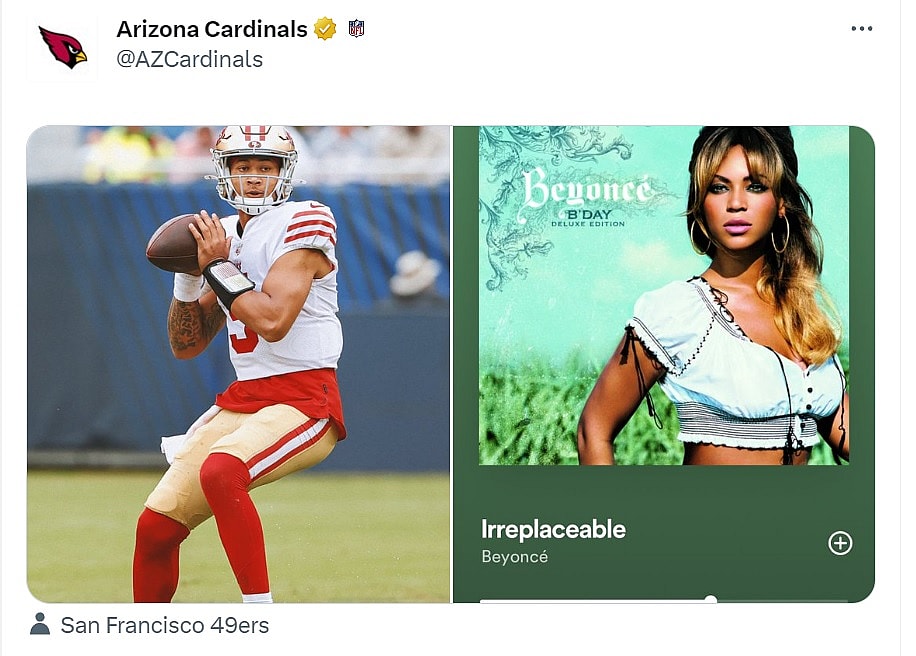This screenshot has width=916, height=656.
Task: Click the person icon beside the location tag
Action: point(39,625)
